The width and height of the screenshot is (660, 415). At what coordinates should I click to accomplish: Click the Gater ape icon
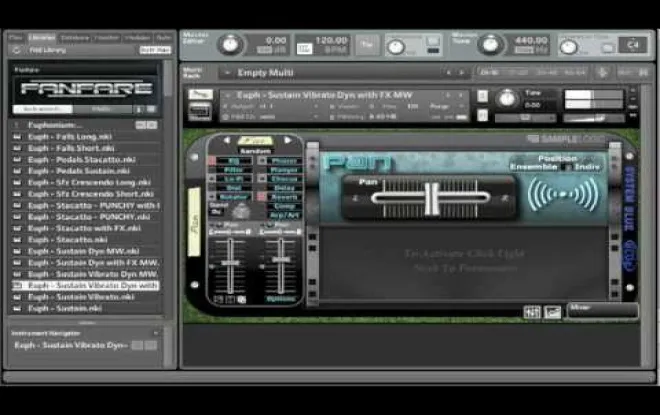click(x=240, y=210)
